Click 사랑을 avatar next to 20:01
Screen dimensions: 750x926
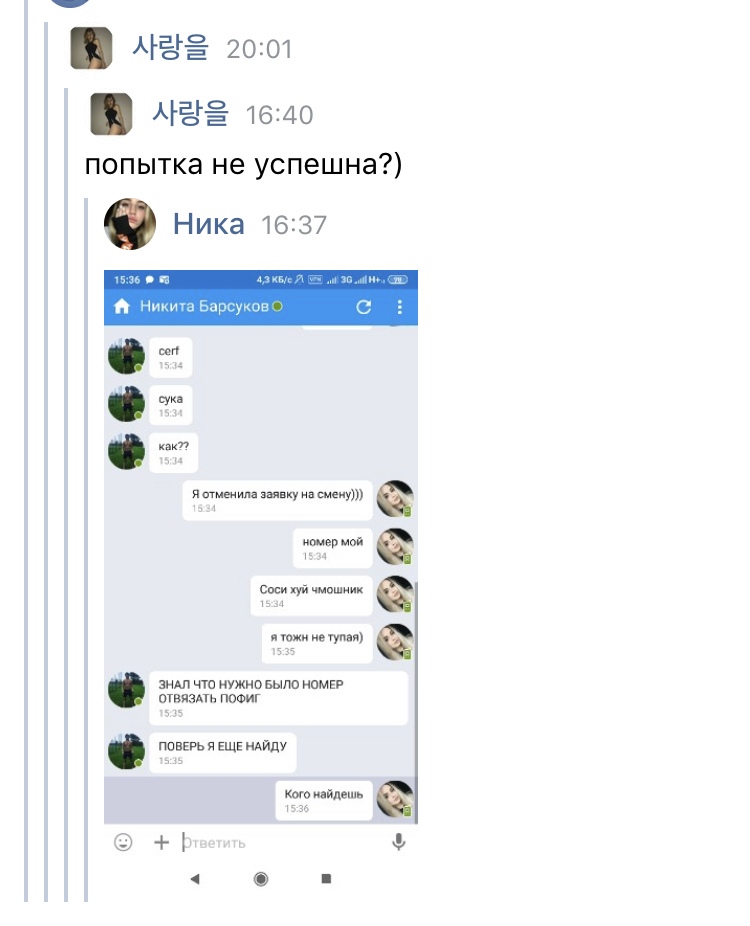point(91,48)
